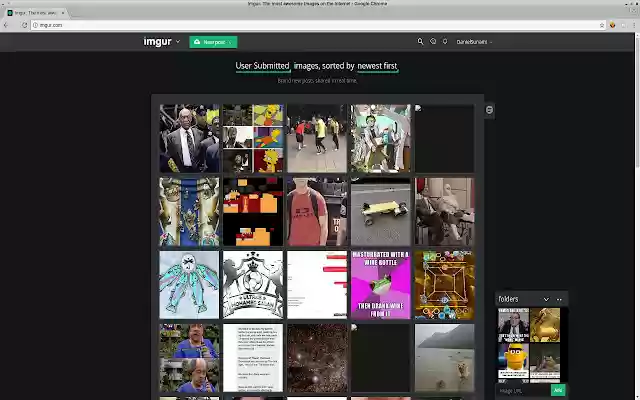Open the frog meme thumbnail in folders
This screenshot has height=400, width=640.
point(545,361)
